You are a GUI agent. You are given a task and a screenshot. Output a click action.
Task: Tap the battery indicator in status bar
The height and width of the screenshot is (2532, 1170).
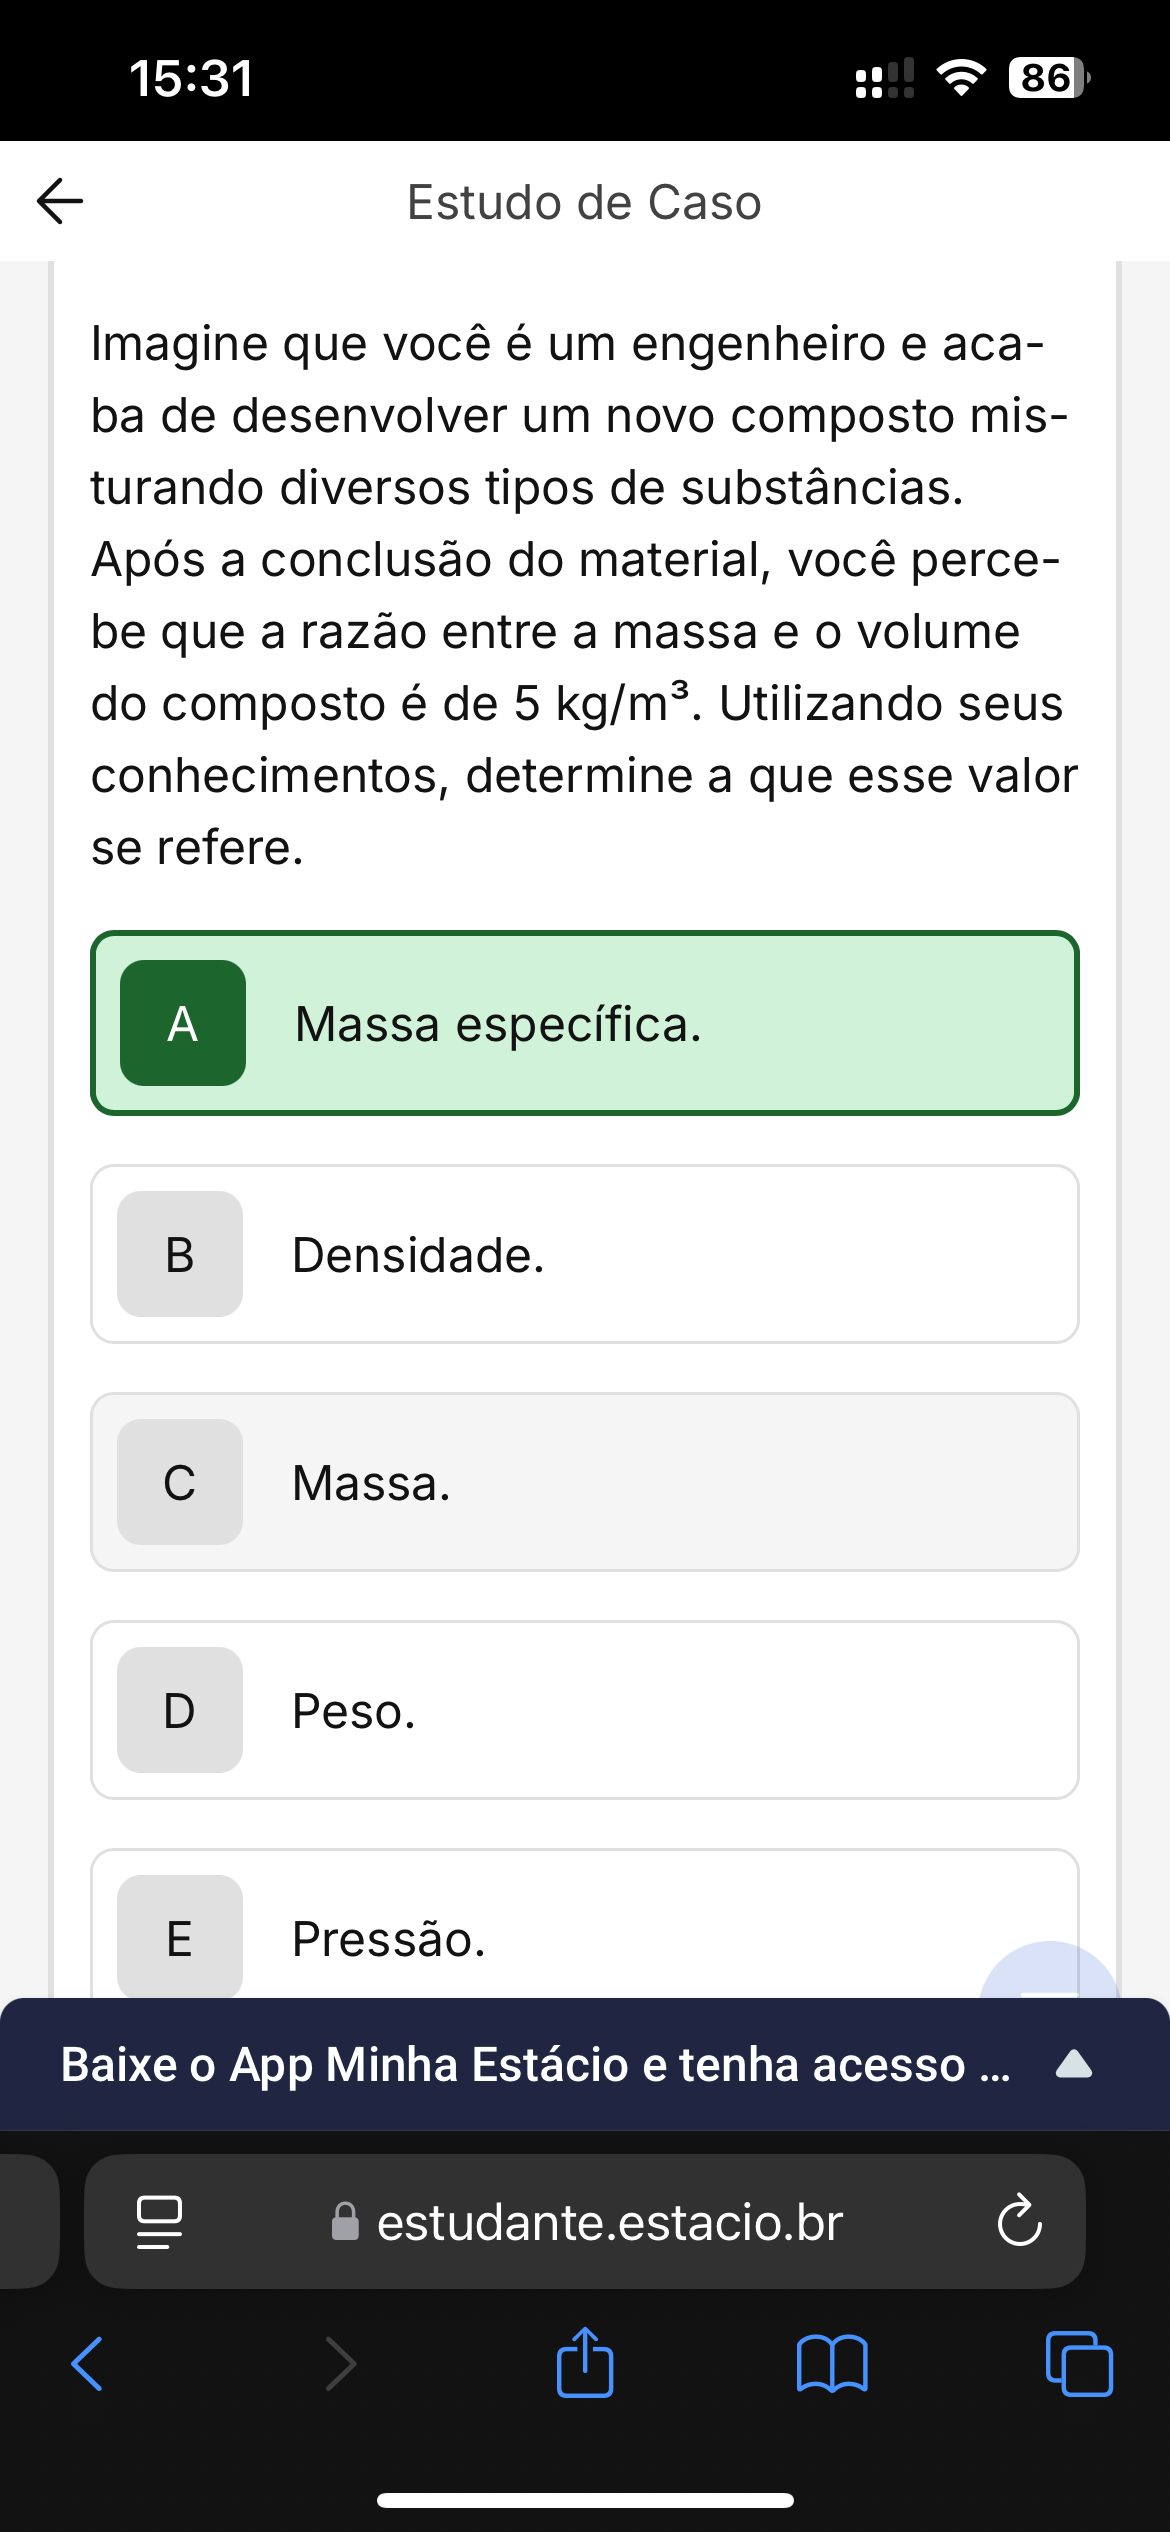click(x=1047, y=78)
